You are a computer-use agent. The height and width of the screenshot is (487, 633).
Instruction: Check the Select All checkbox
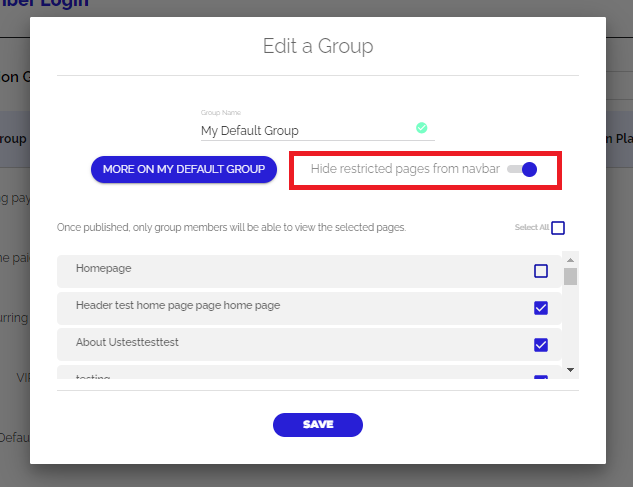[558, 228]
